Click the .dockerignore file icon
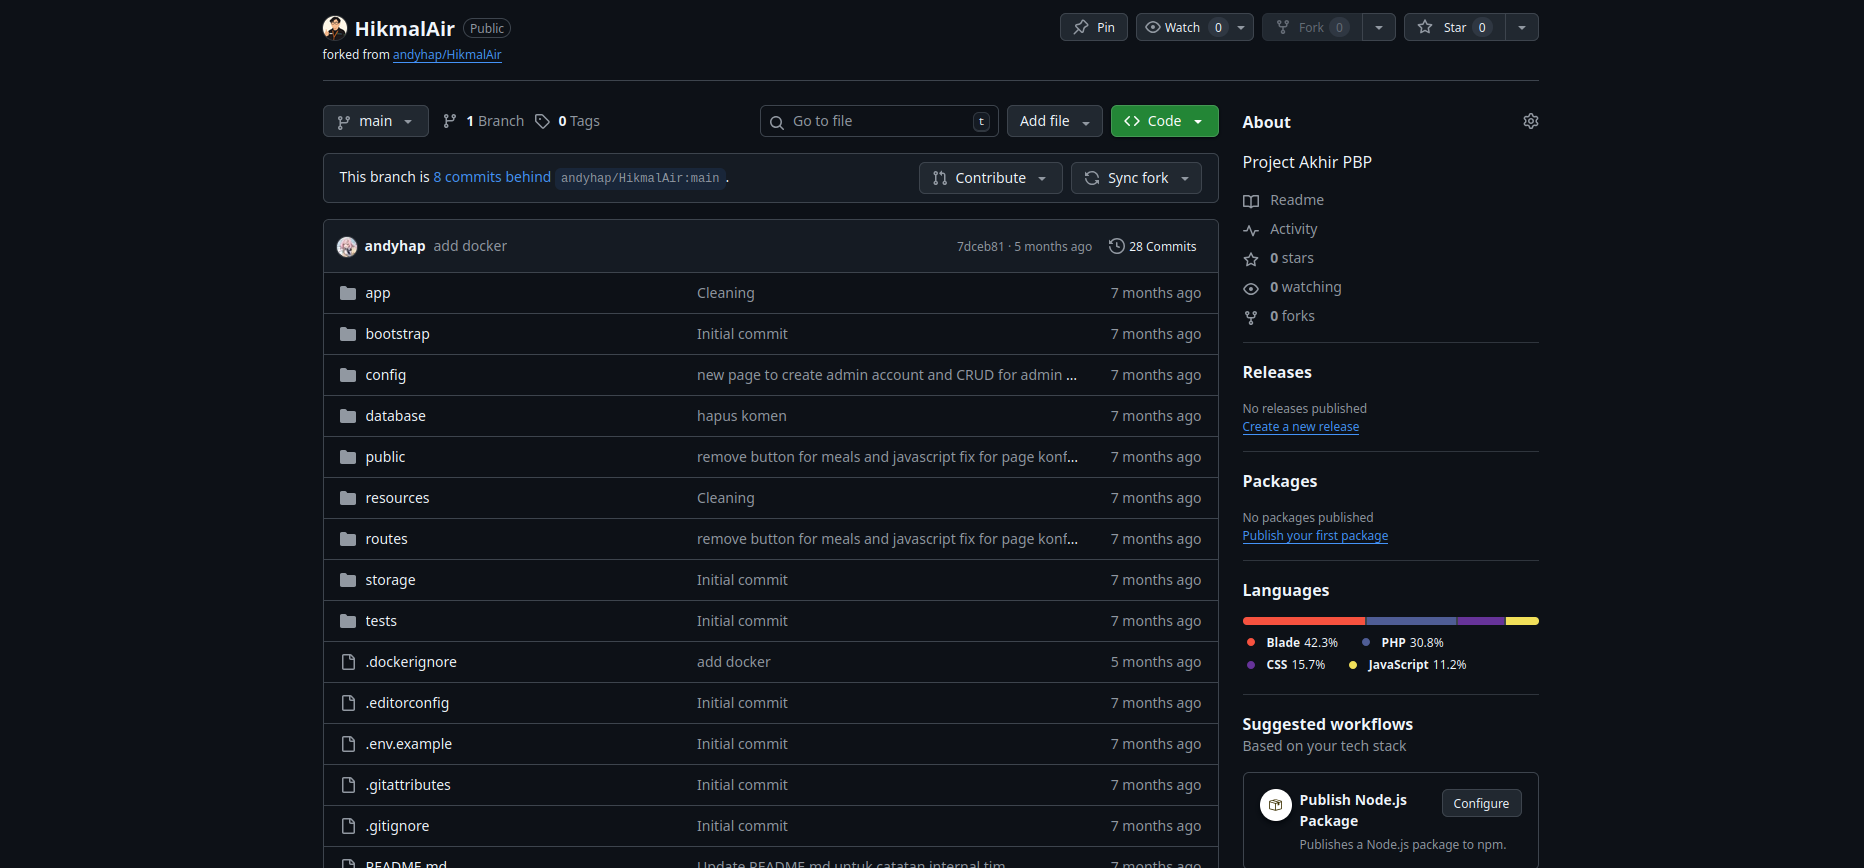 [x=348, y=662]
